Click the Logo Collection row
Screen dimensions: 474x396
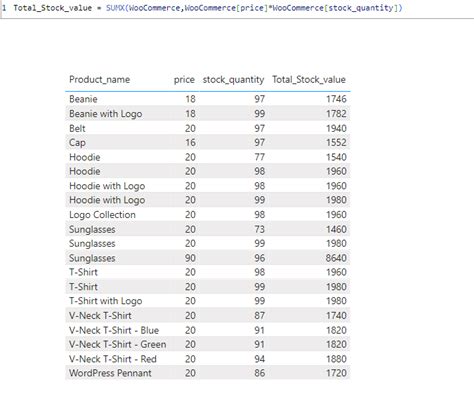pos(207,215)
